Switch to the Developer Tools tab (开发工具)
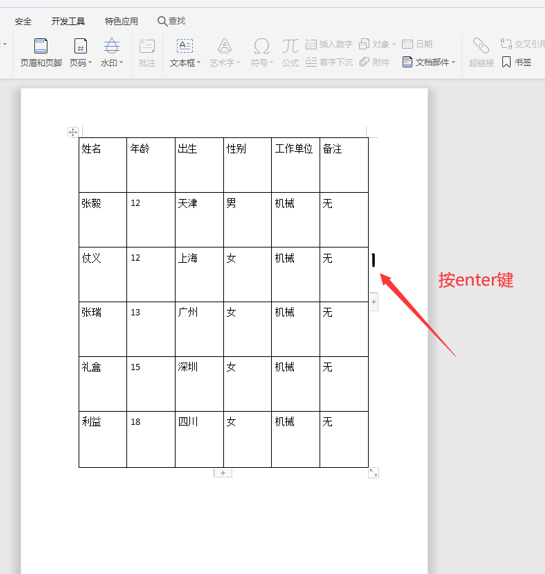Image resolution: width=545 pixels, height=574 pixels. (x=68, y=21)
